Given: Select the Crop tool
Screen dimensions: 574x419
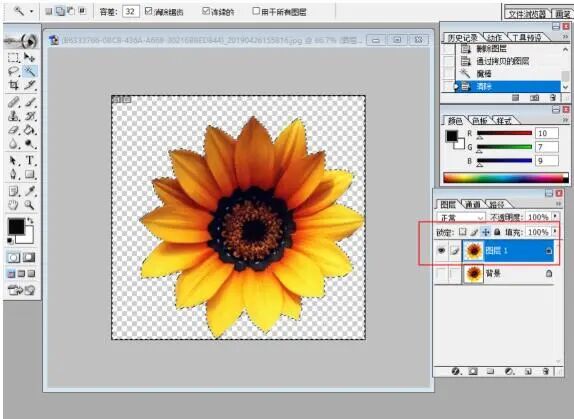Looking at the screenshot, I should [14, 85].
